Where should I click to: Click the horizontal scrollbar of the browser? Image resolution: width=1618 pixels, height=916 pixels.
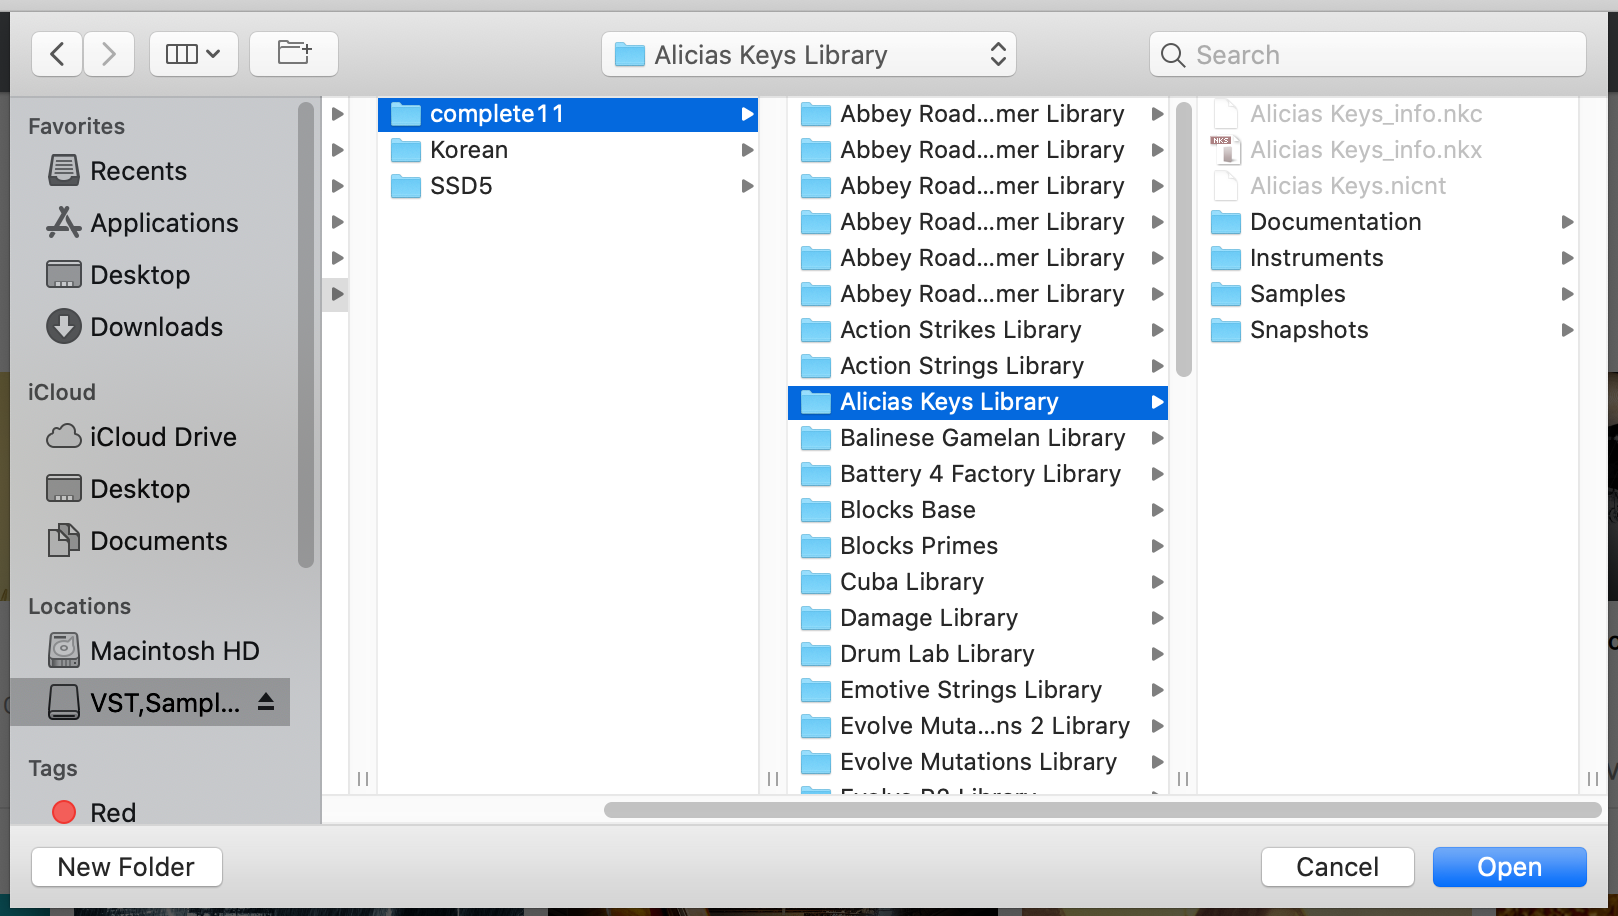[1103, 810]
